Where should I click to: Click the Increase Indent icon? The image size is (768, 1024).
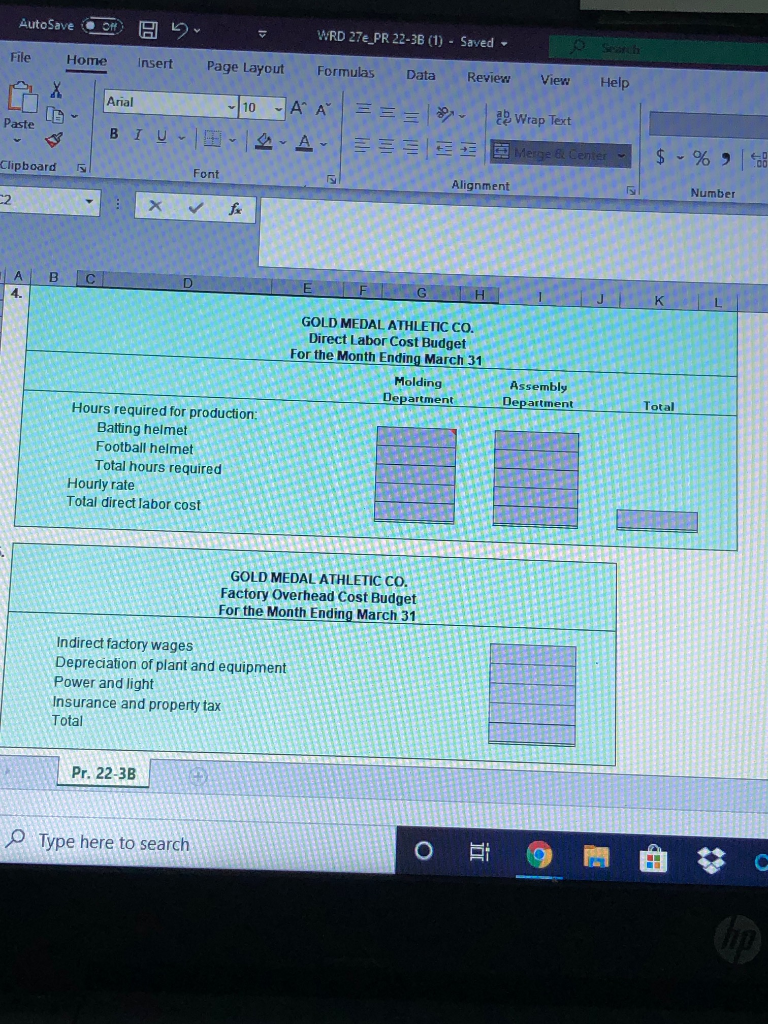pyautogui.click(x=468, y=150)
